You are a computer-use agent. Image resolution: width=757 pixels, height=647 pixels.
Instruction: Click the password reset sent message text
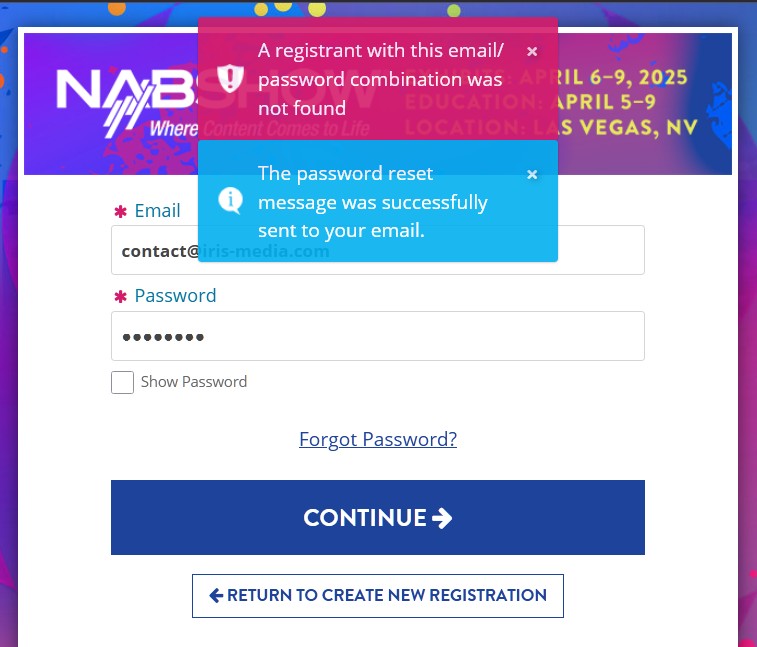click(373, 202)
